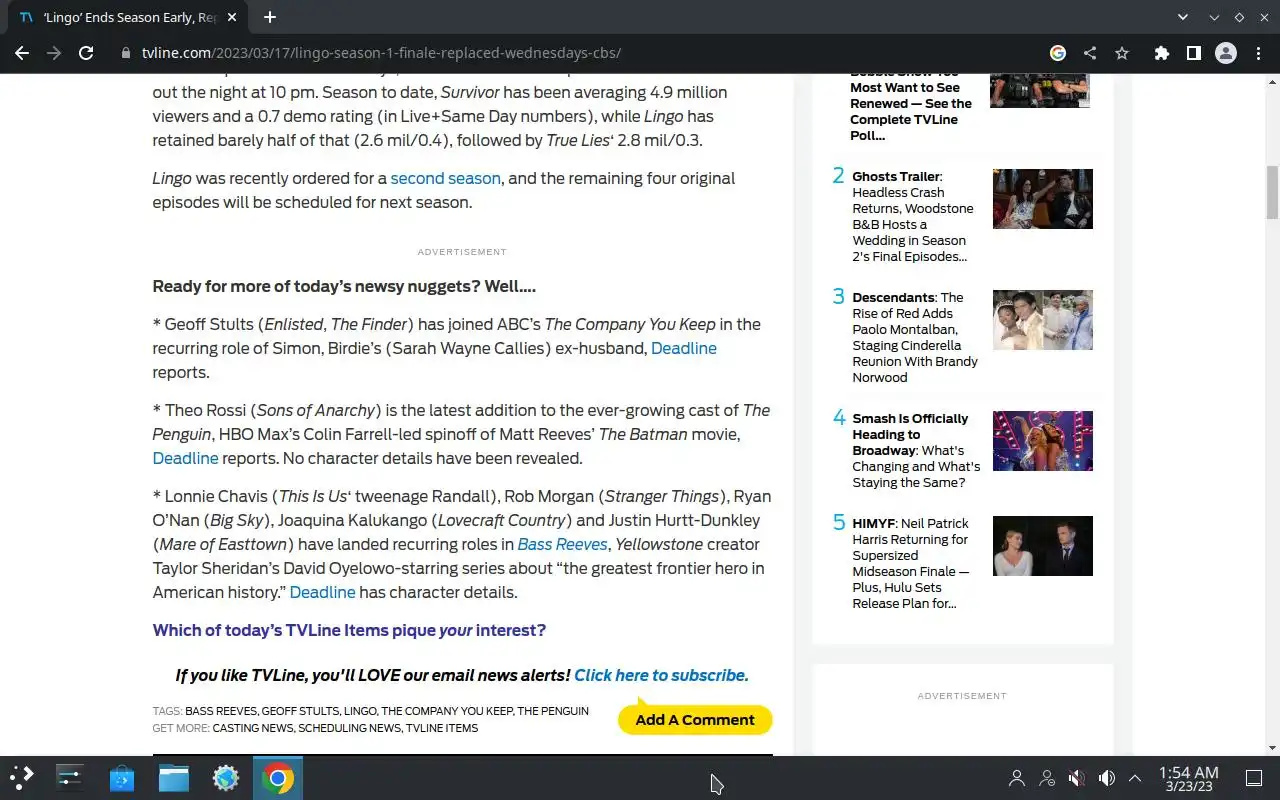Open Deadline link about Theo Rossi
The height and width of the screenshot is (800, 1280).
pyautogui.click(x=185, y=458)
